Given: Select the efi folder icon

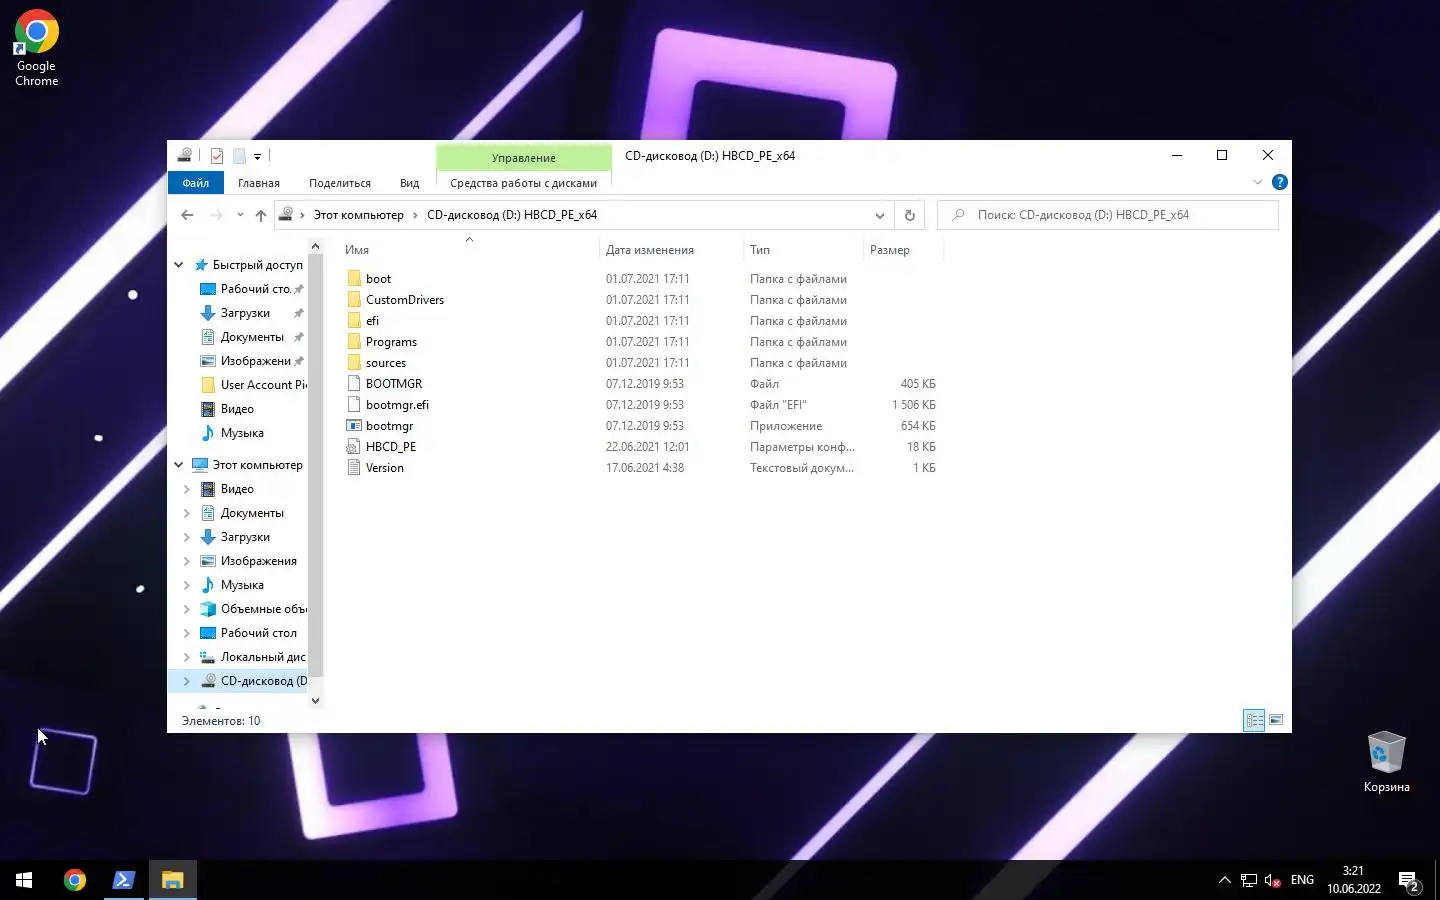Looking at the screenshot, I should click(354, 321).
